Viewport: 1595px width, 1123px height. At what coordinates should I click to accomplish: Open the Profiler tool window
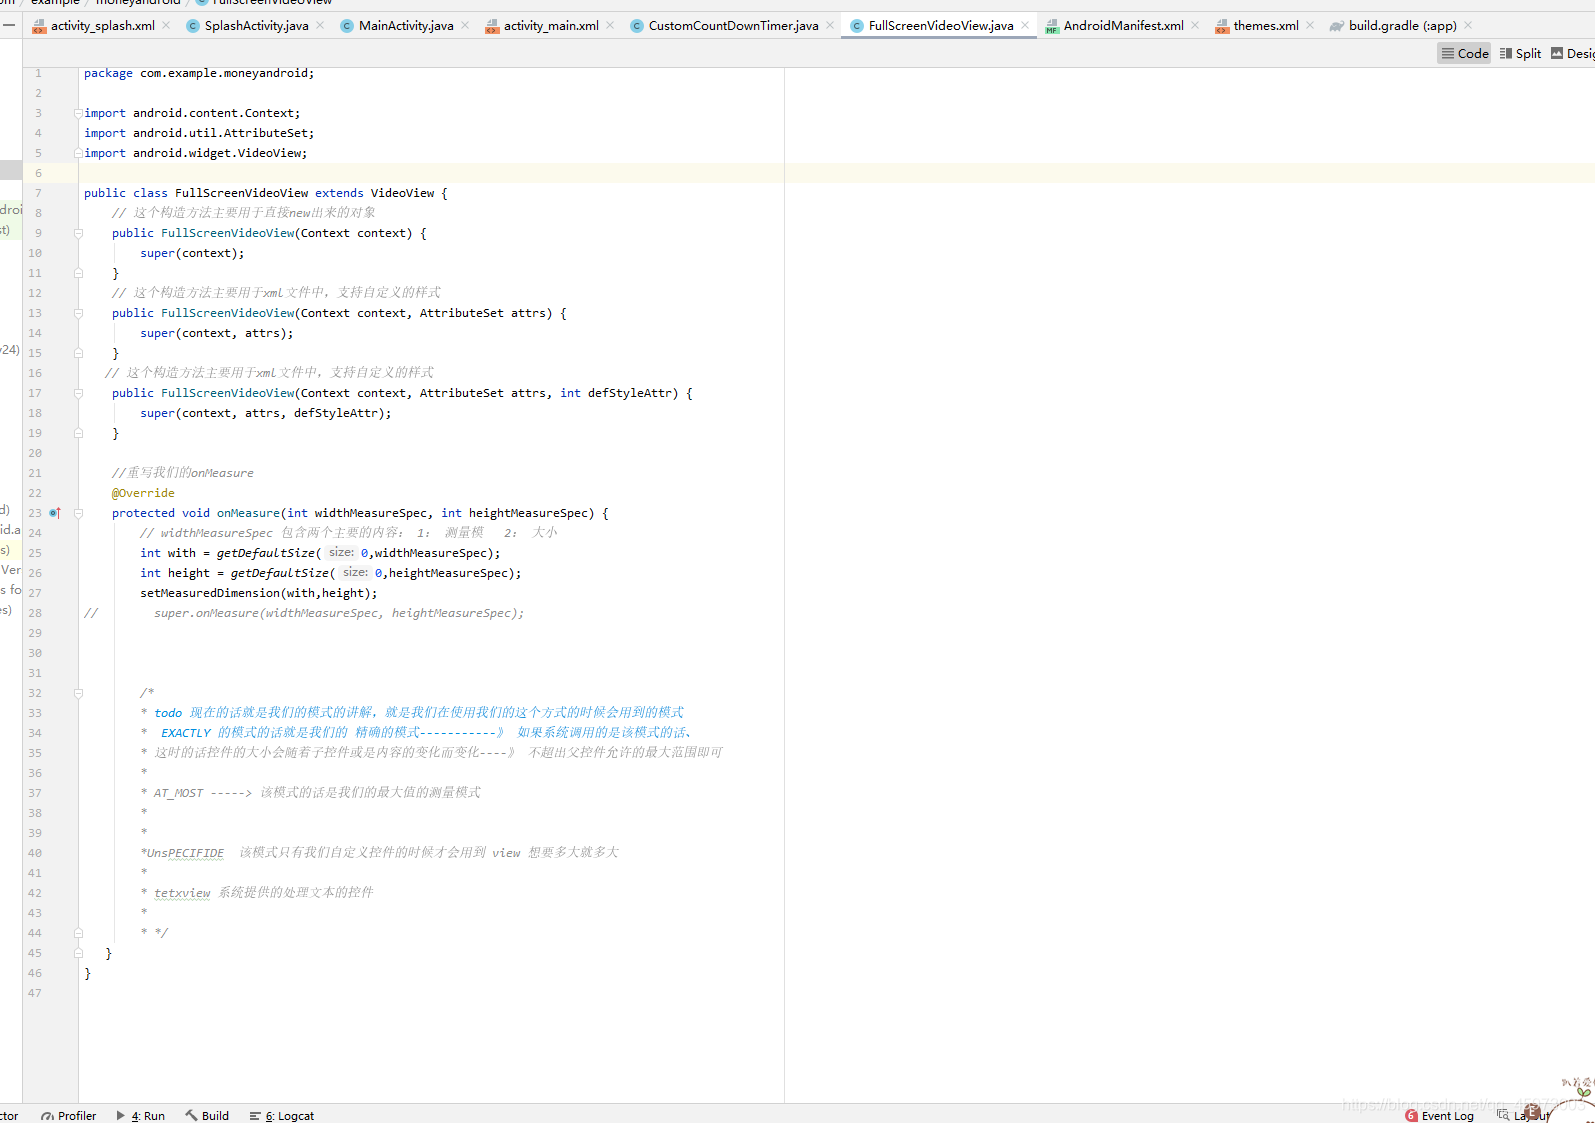68,1115
